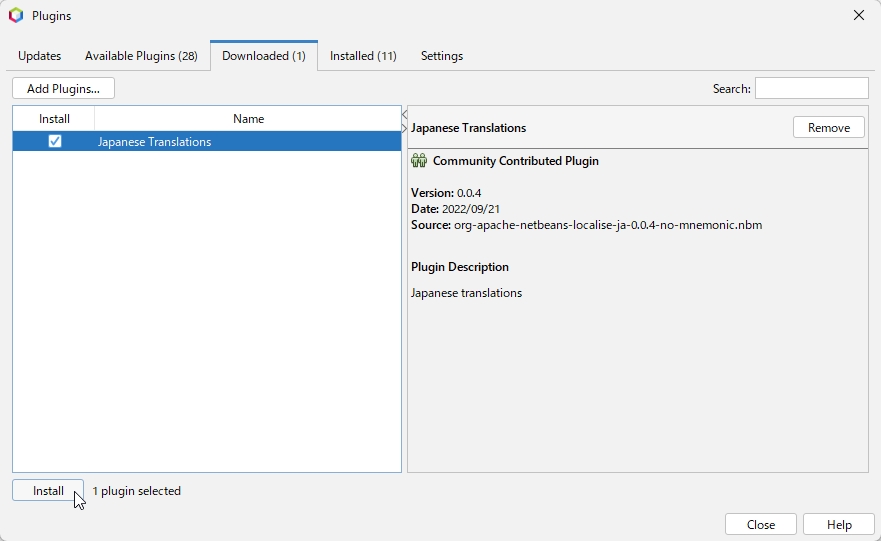The height and width of the screenshot is (541, 881).
Task: Go to the Installed (11) tab
Action: click(363, 56)
